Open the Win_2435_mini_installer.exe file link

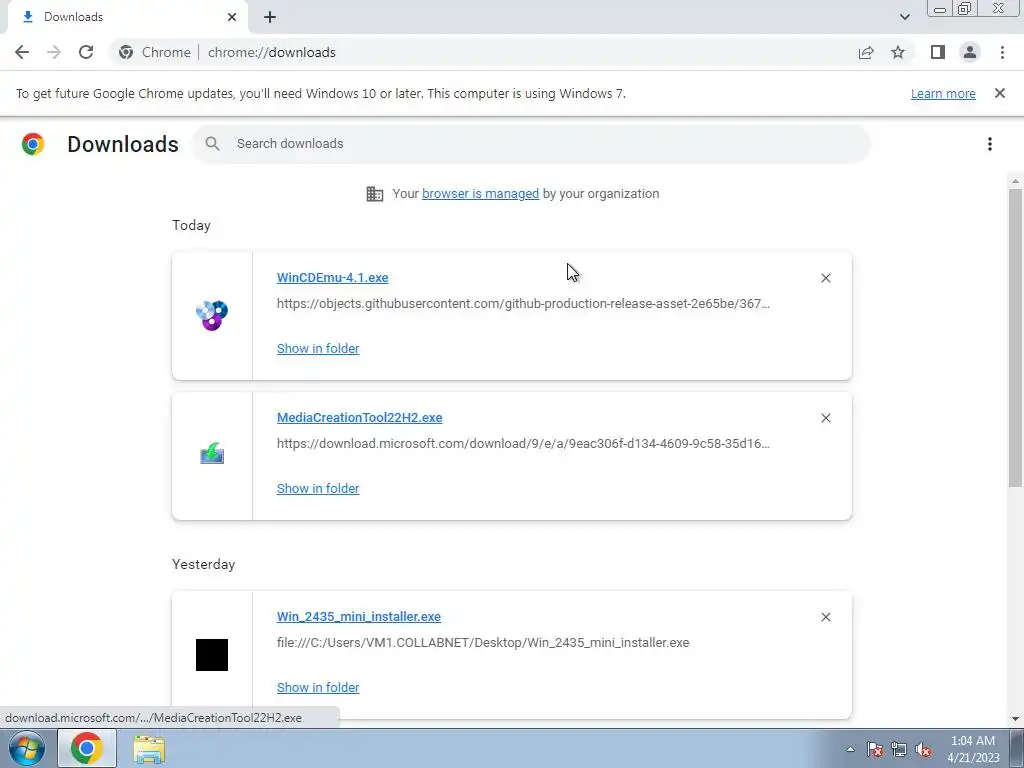pyautogui.click(x=359, y=616)
